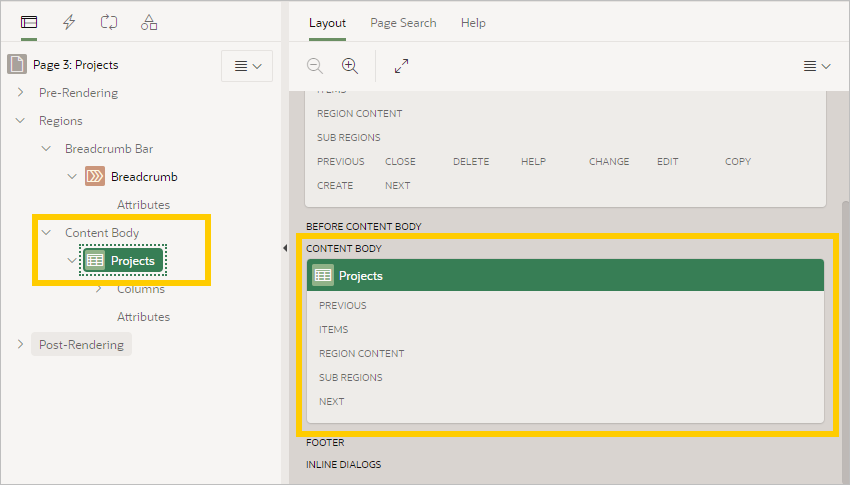Image resolution: width=850 pixels, height=485 pixels.
Task: Click ITEMS slot inside Projects region
Action: click(x=333, y=329)
